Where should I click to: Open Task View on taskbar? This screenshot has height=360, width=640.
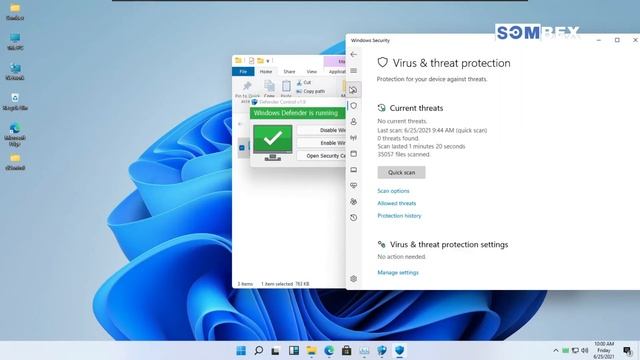[x=276, y=350]
